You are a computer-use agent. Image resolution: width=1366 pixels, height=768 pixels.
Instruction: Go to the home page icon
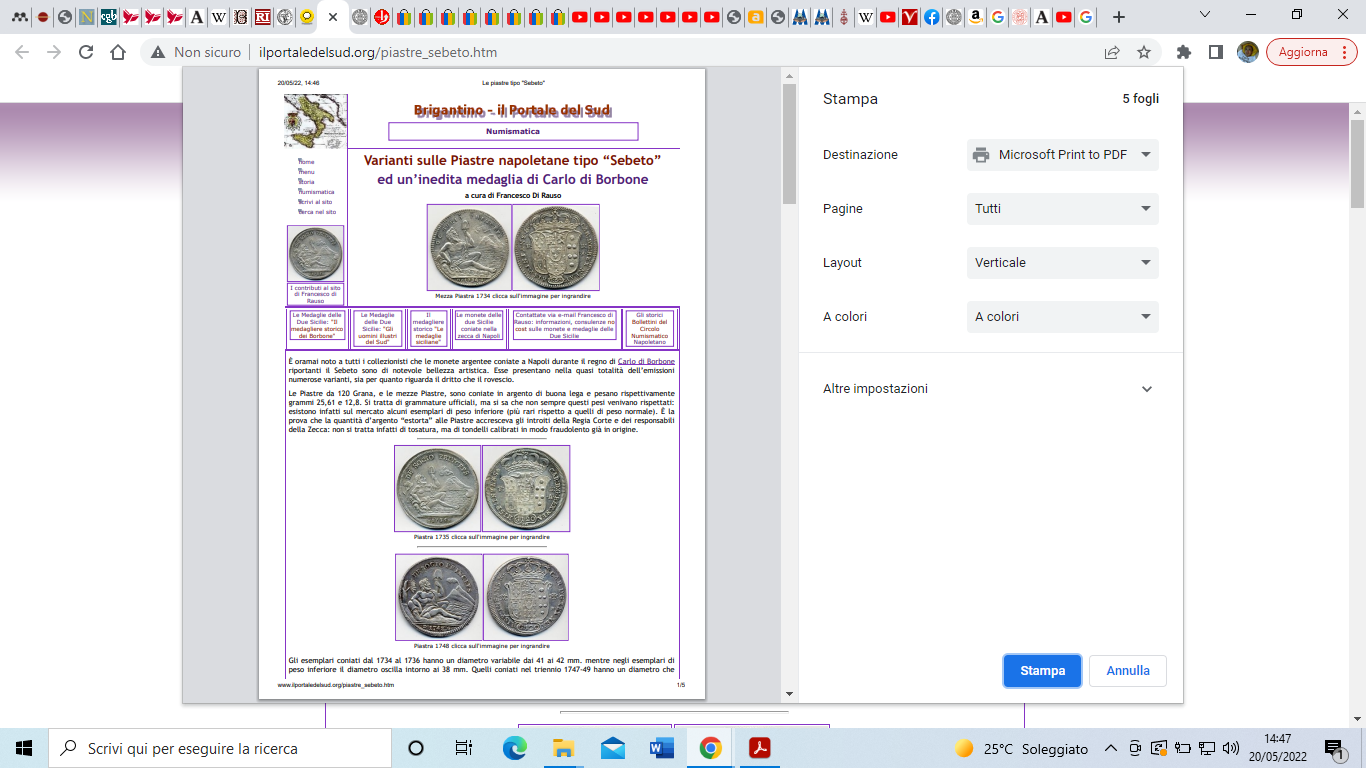(x=118, y=52)
